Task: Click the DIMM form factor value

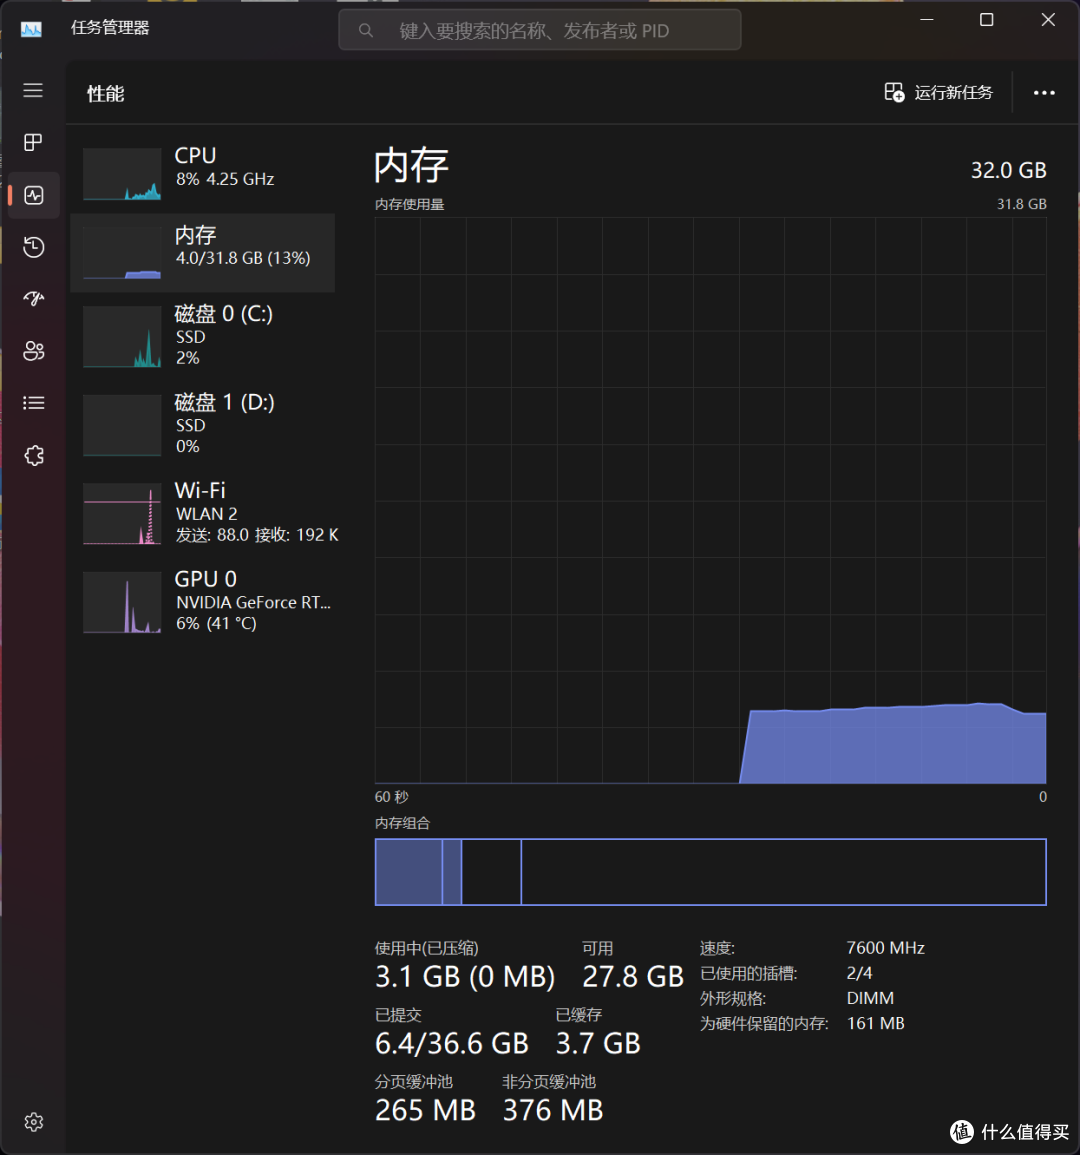Action: point(870,998)
